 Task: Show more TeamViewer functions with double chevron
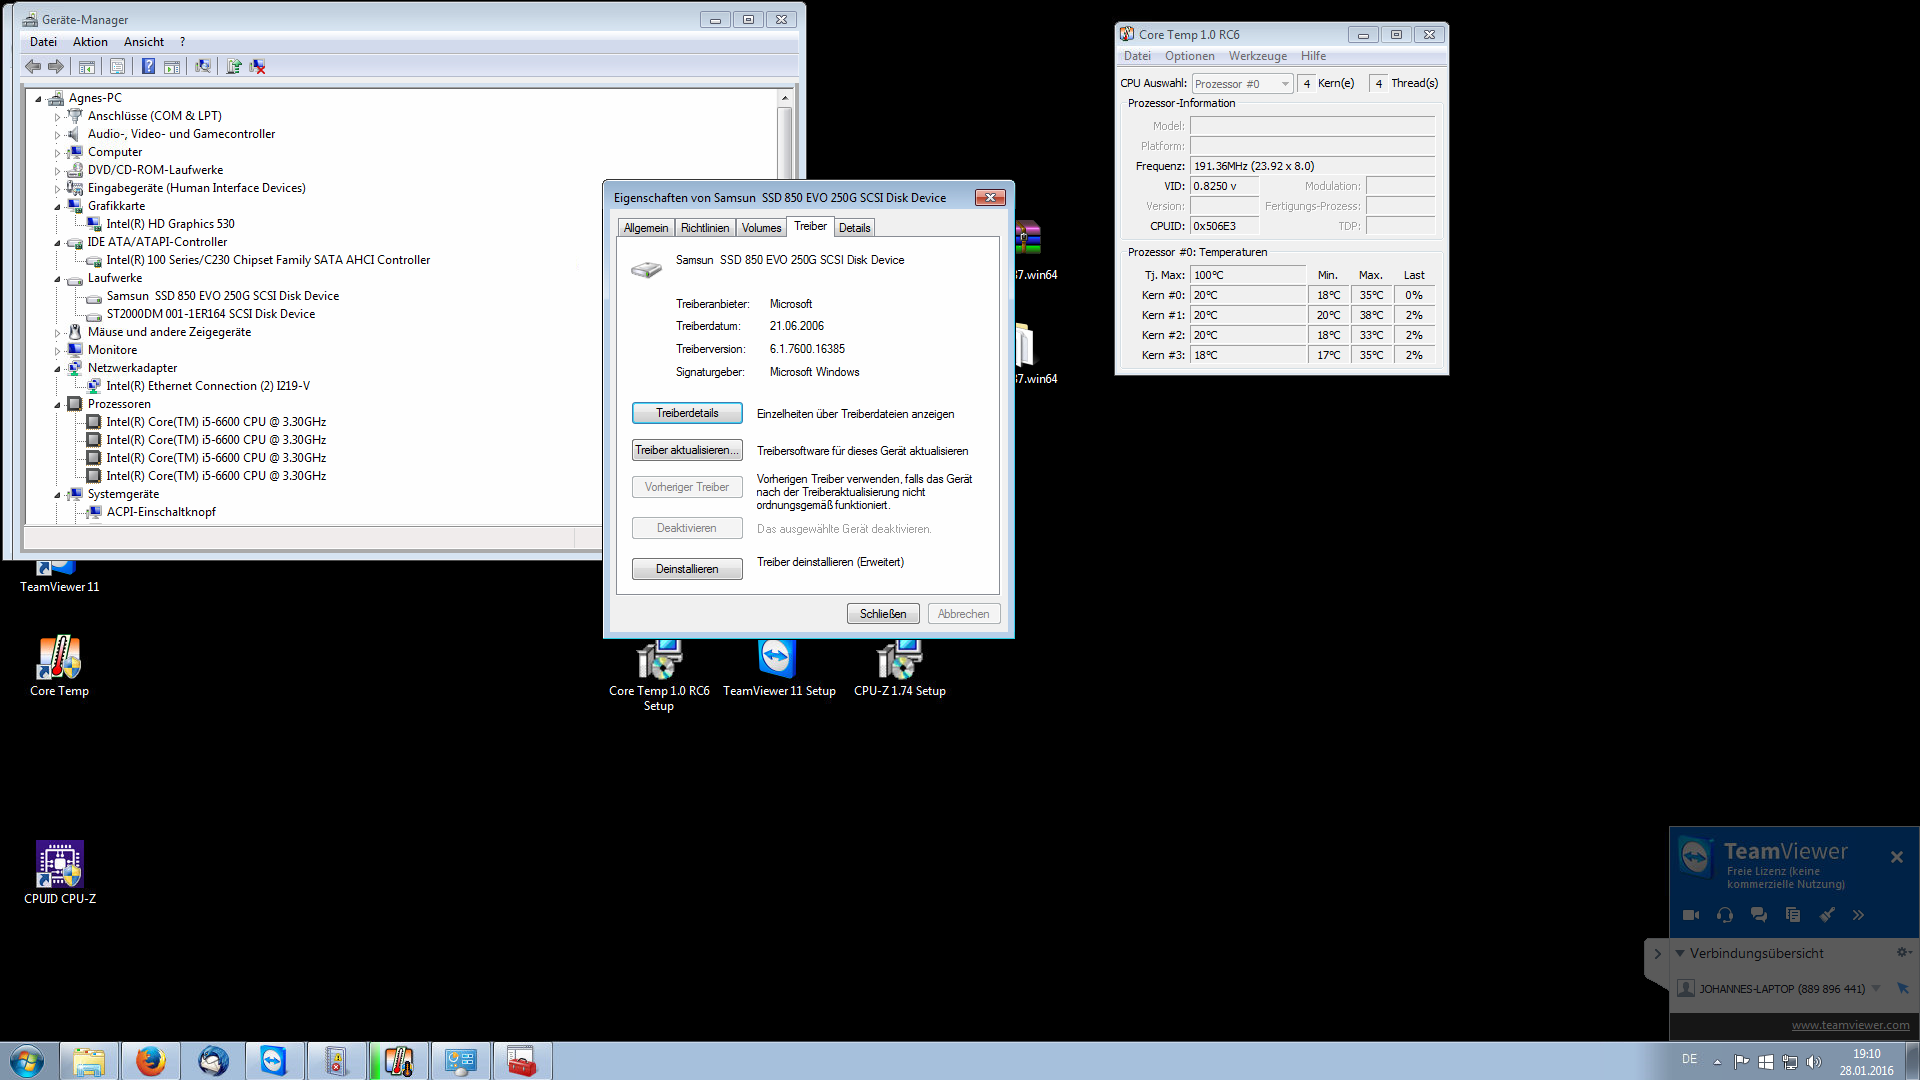(1858, 915)
